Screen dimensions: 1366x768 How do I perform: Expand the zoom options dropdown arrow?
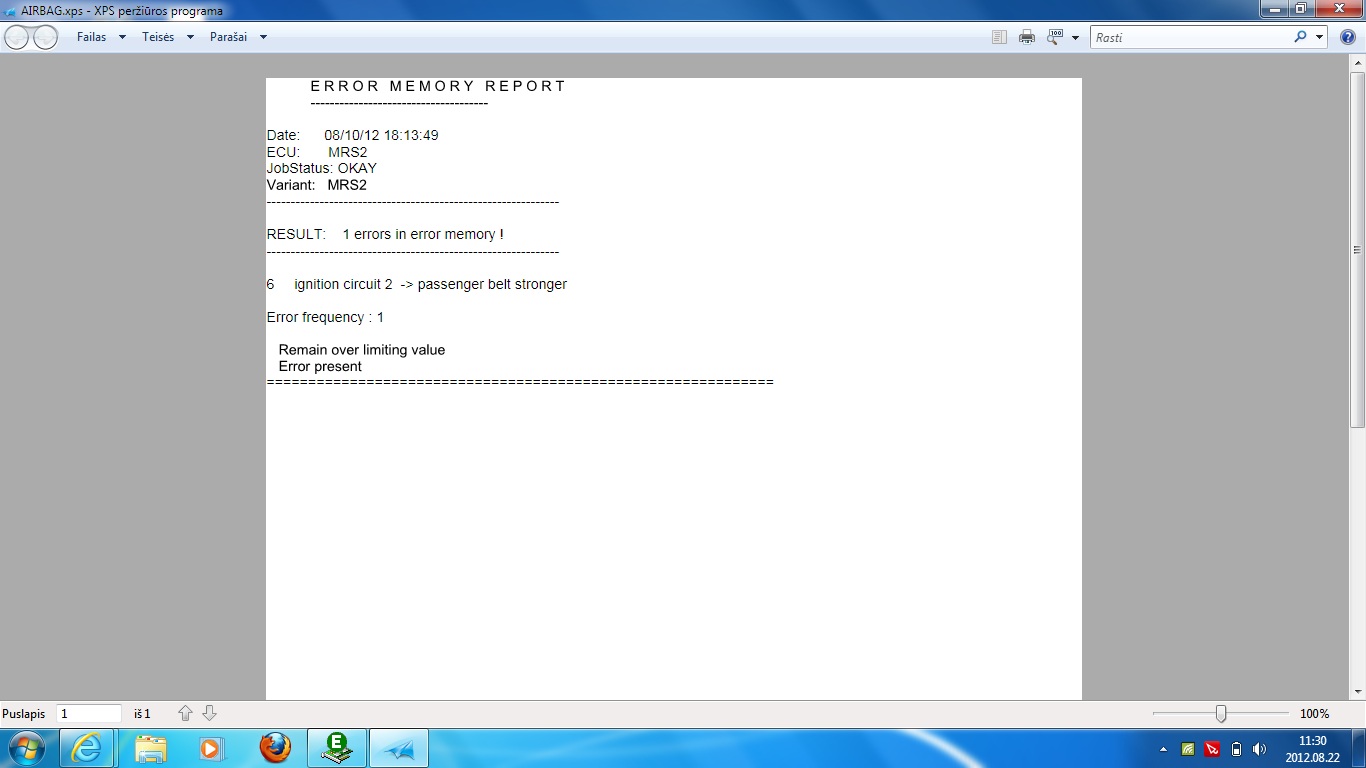point(1075,37)
